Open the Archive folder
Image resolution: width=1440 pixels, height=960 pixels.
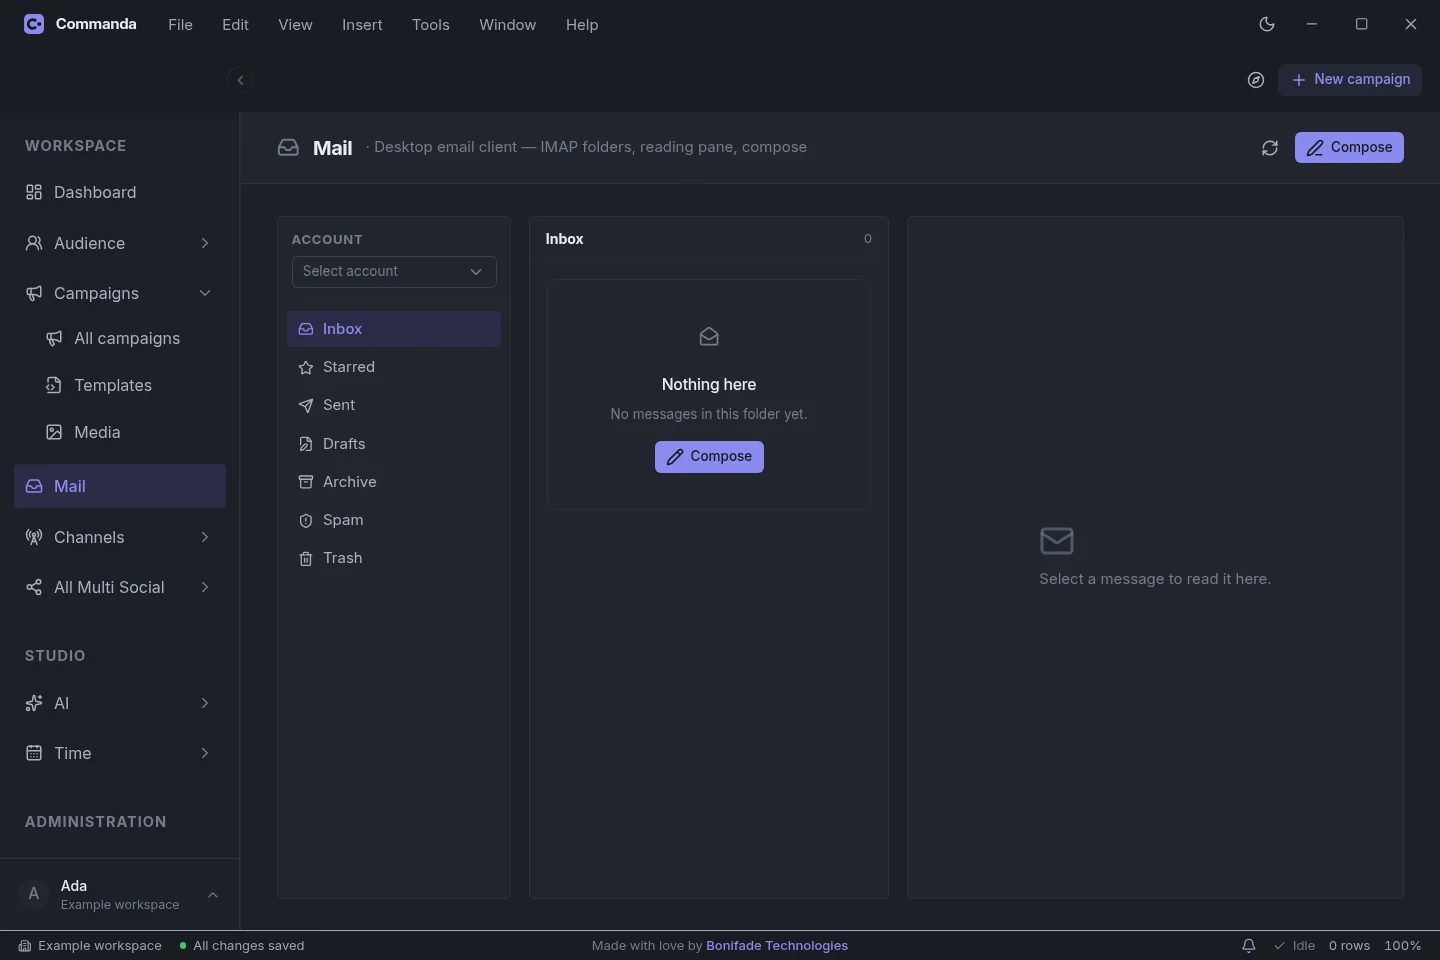coord(394,482)
